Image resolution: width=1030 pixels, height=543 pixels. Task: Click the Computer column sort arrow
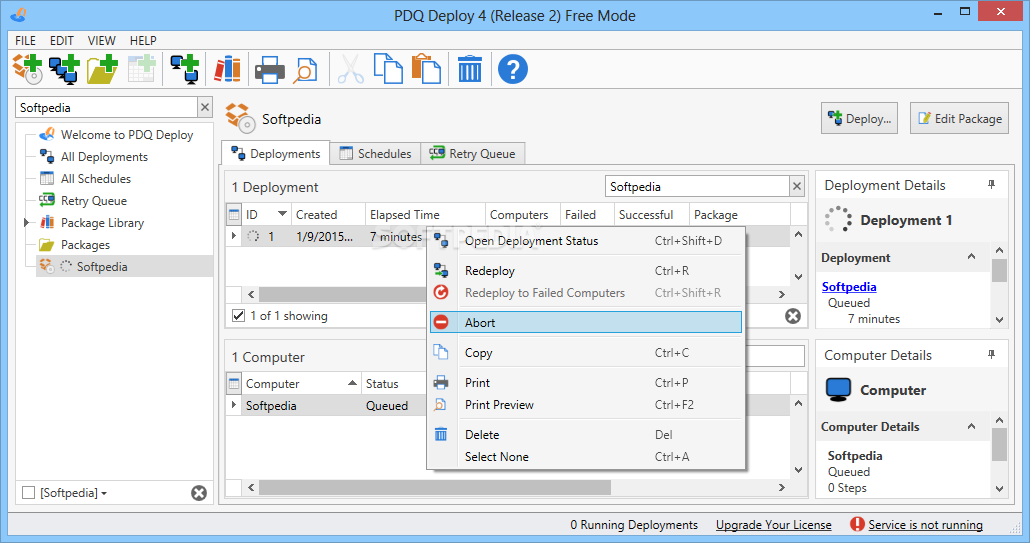click(x=353, y=383)
